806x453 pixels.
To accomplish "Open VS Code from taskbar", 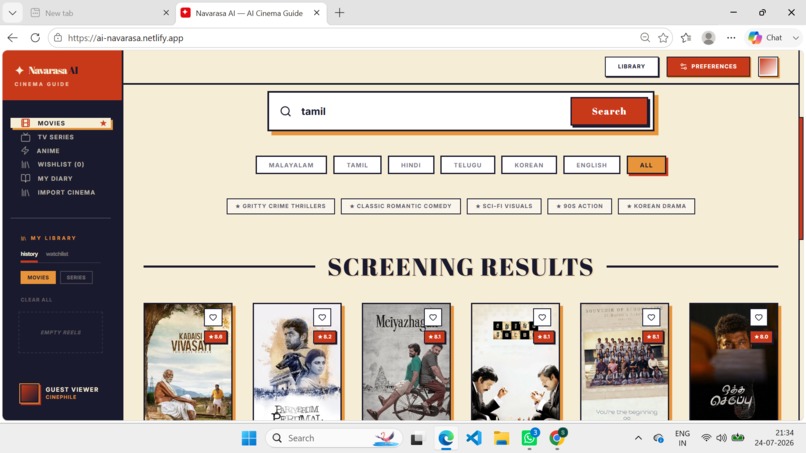I will click(x=474, y=438).
